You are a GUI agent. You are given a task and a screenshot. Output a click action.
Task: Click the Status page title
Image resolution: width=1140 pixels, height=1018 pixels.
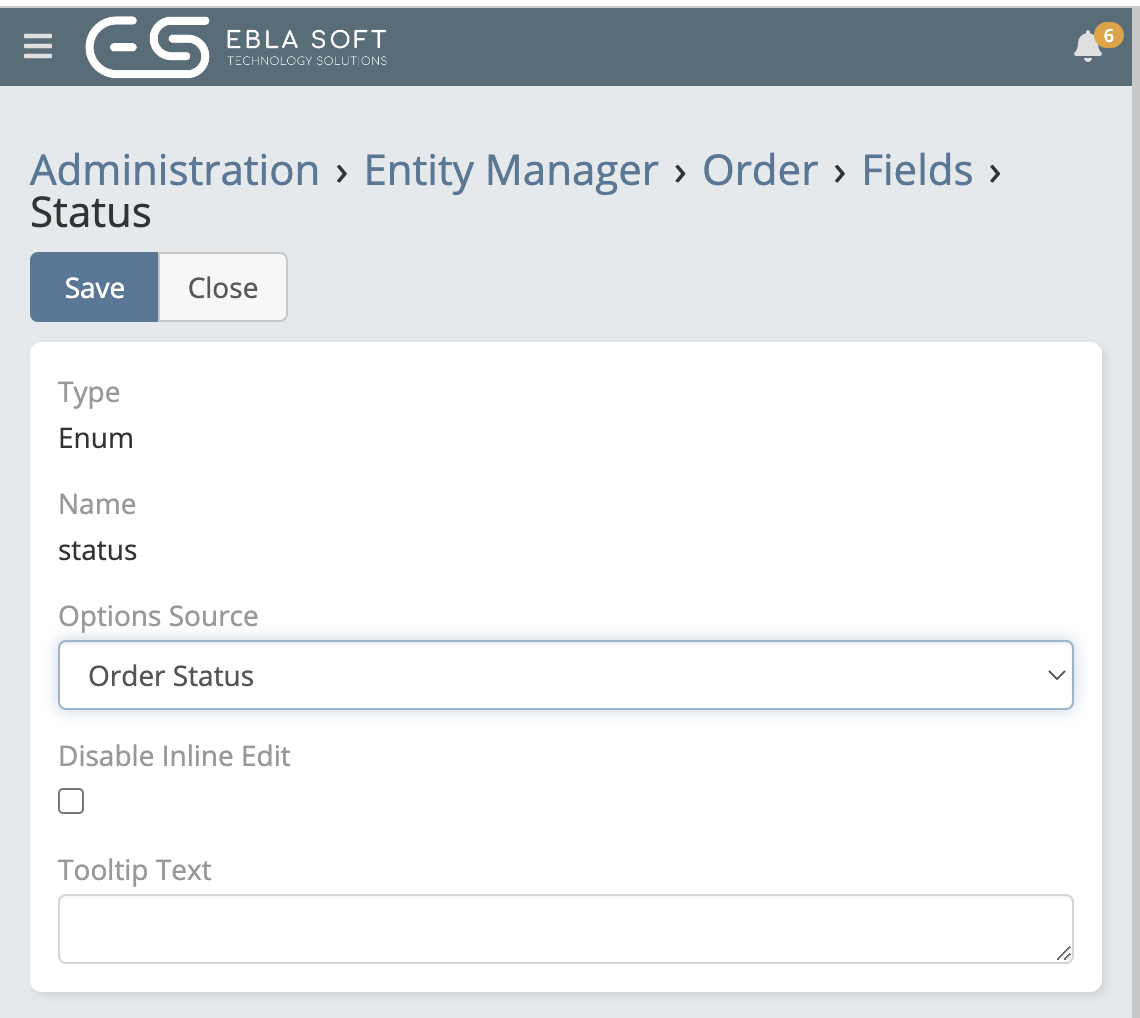(x=91, y=213)
